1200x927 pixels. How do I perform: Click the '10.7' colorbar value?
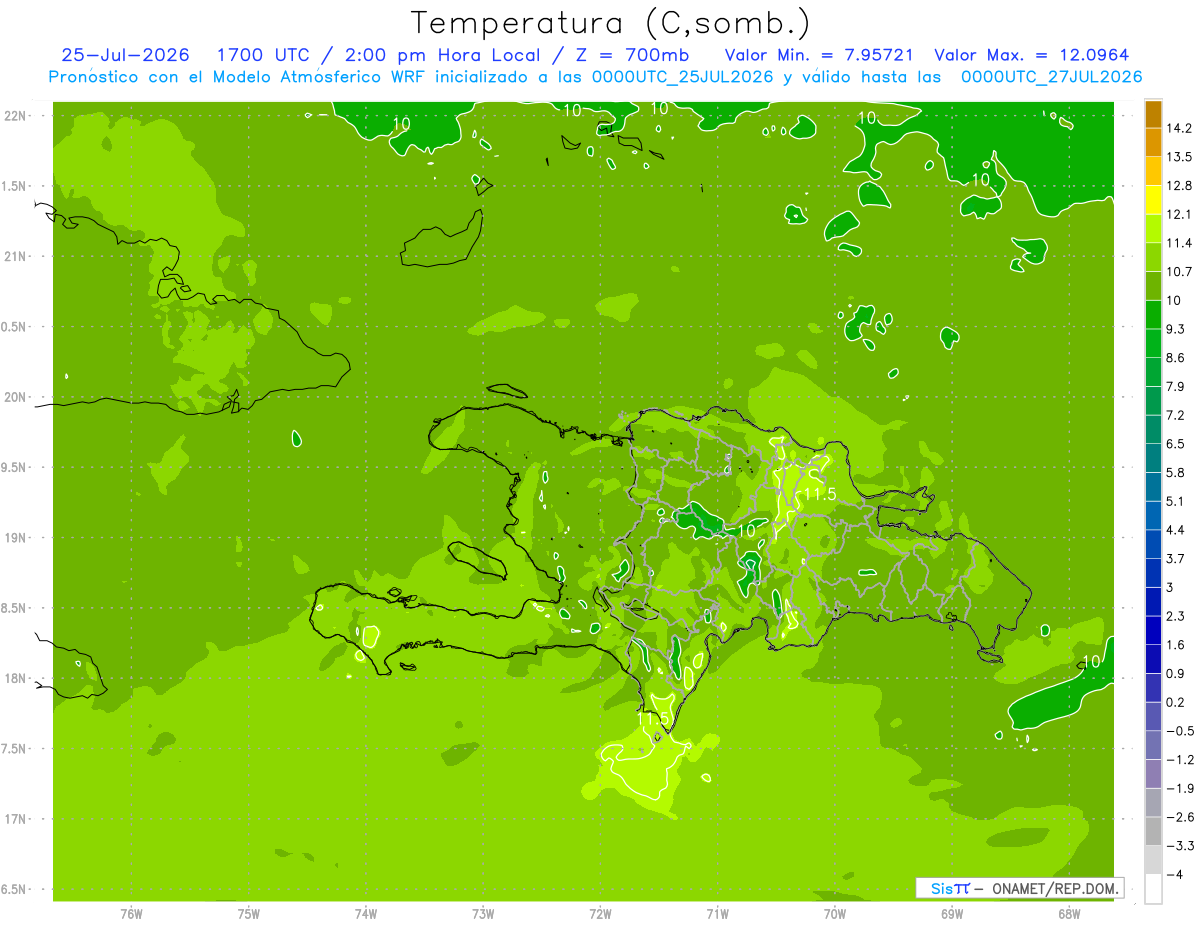pyautogui.click(x=1179, y=272)
